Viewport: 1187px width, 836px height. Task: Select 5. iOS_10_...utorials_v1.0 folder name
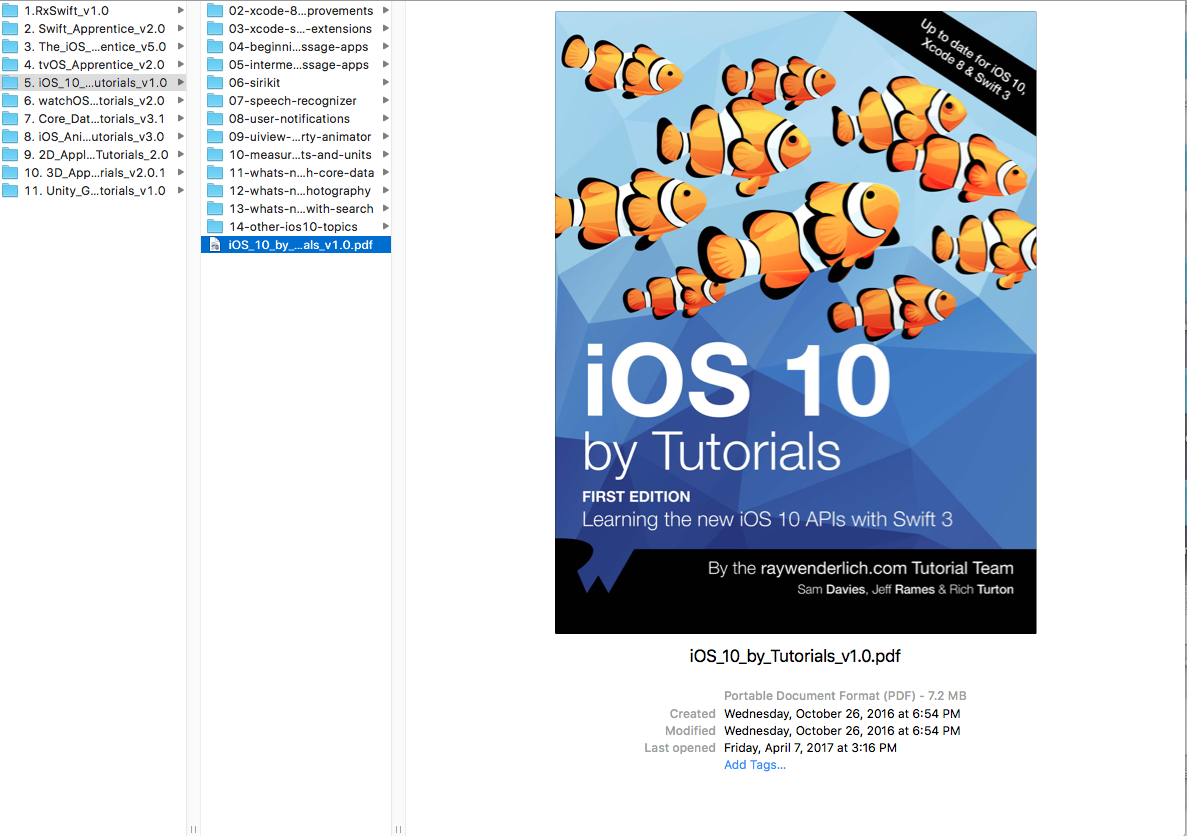tap(95, 83)
